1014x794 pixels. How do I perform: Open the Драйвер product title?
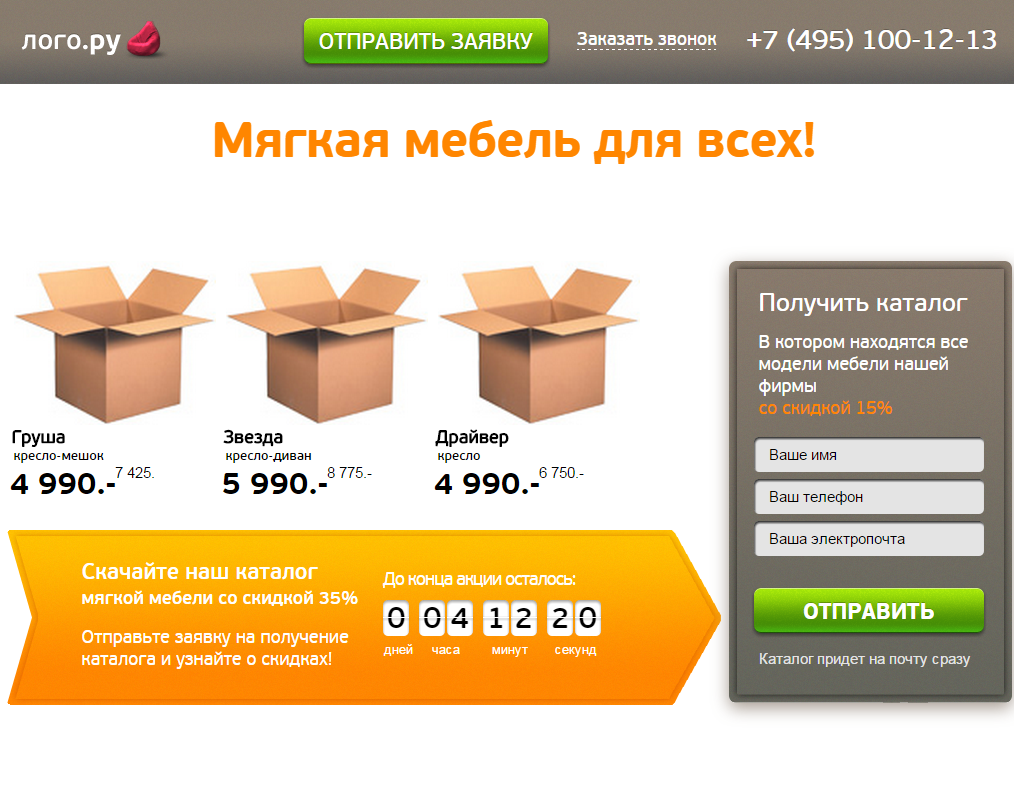(471, 438)
